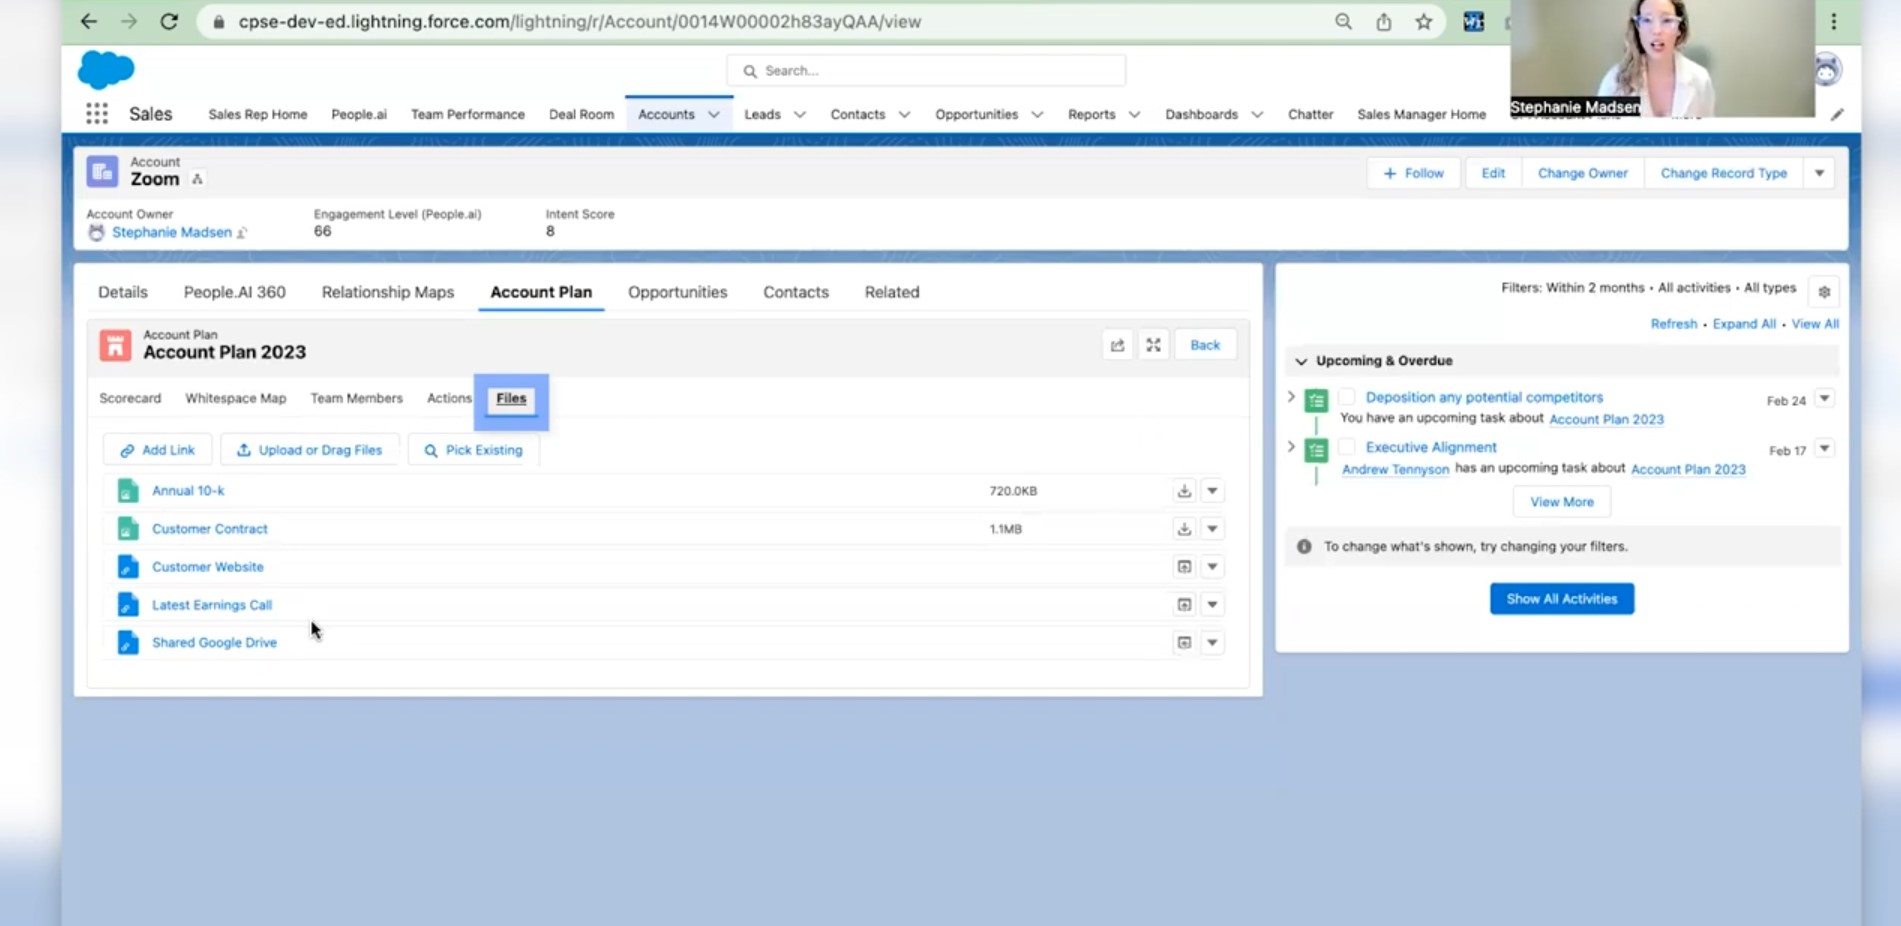The image size is (1901, 926).
Task: Click the Add Link button
Action: coord(157,450)
